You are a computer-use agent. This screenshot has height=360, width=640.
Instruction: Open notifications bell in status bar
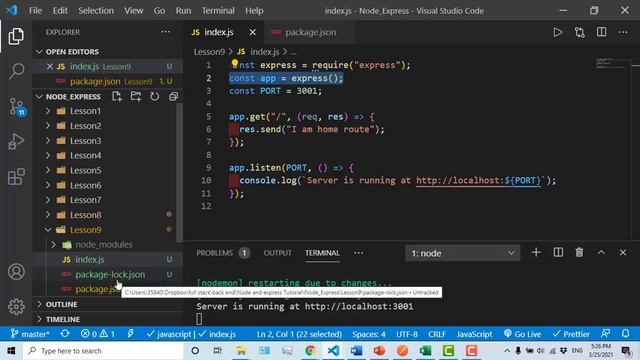pos(625,334)
